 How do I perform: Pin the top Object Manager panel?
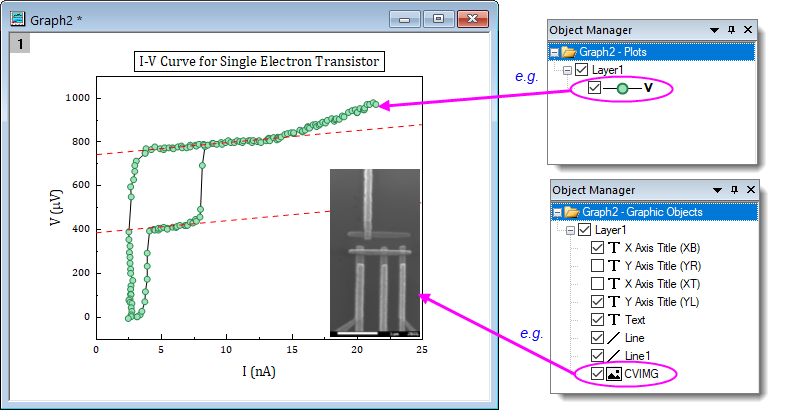point(732,30)
